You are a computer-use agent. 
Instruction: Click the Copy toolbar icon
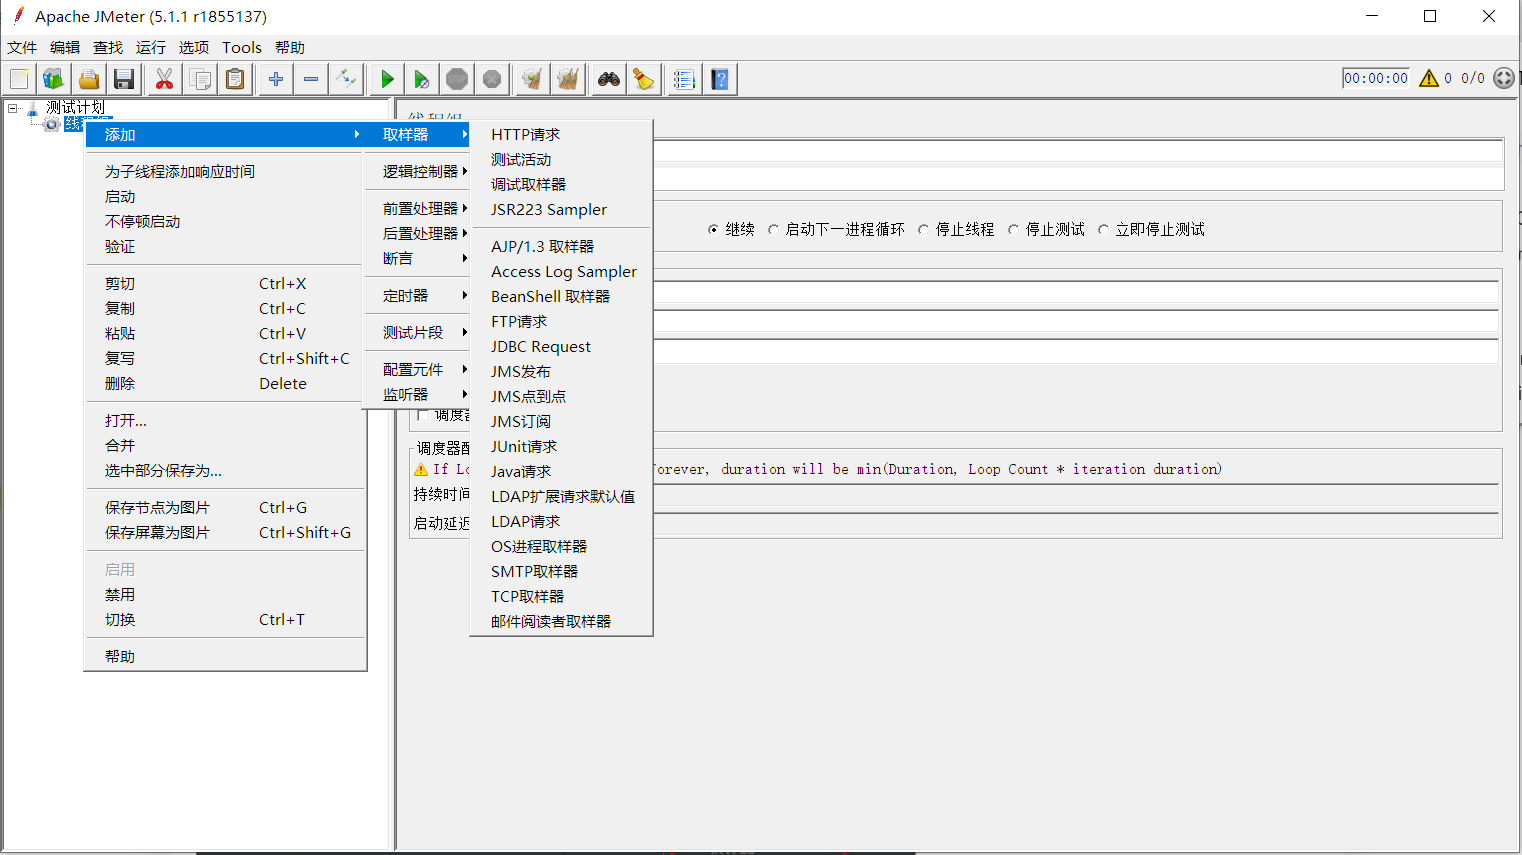tap(200, 79)
